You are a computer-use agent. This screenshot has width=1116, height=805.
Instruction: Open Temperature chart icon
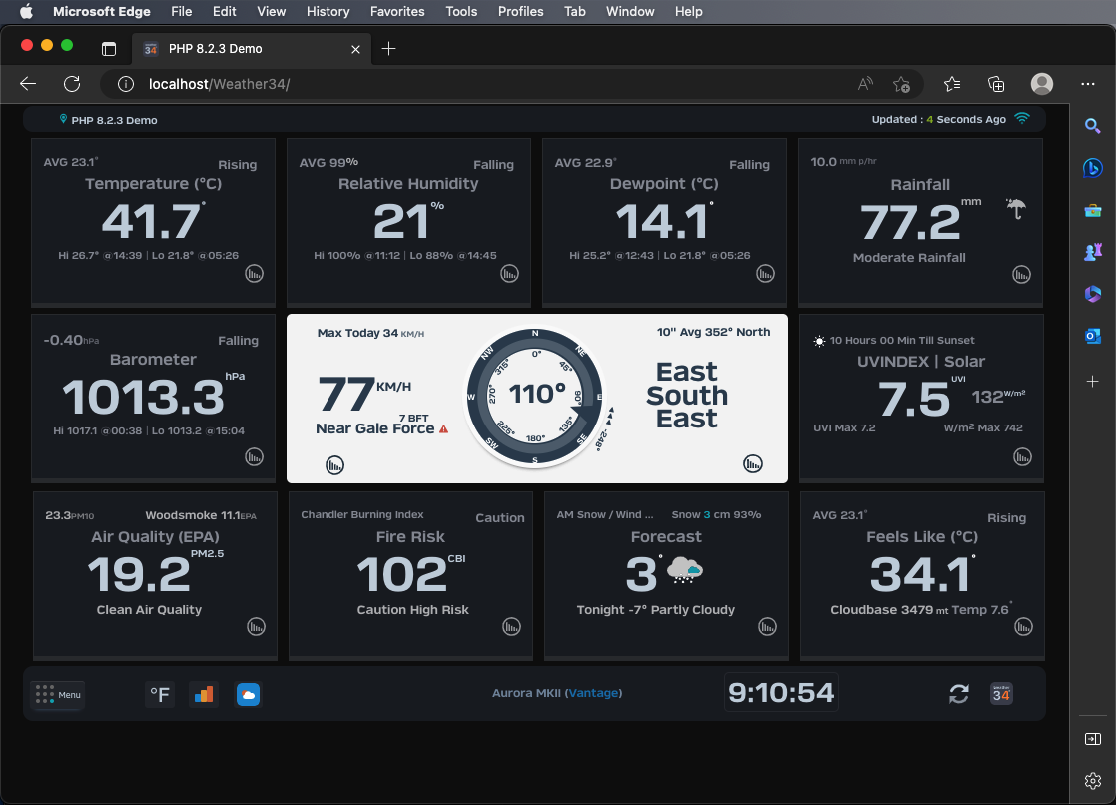point(254,273)
